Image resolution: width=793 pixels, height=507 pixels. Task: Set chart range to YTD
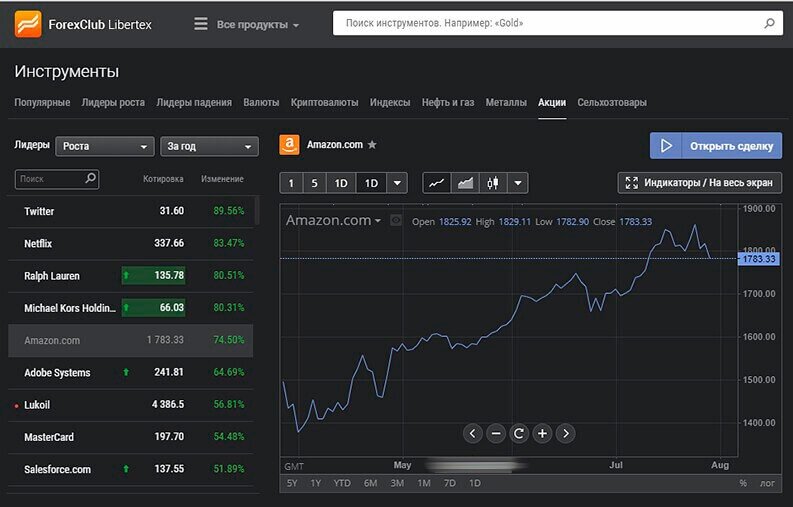tap(342, 483)
